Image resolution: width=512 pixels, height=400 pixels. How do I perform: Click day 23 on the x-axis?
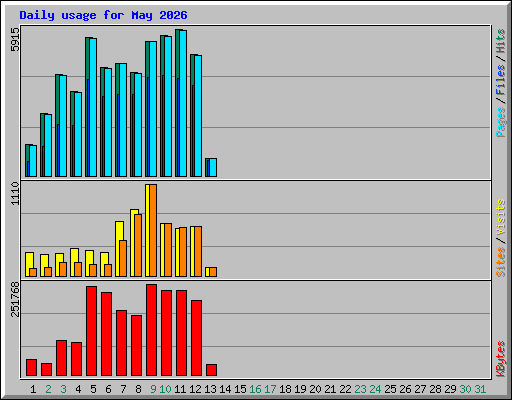[360, 389]
